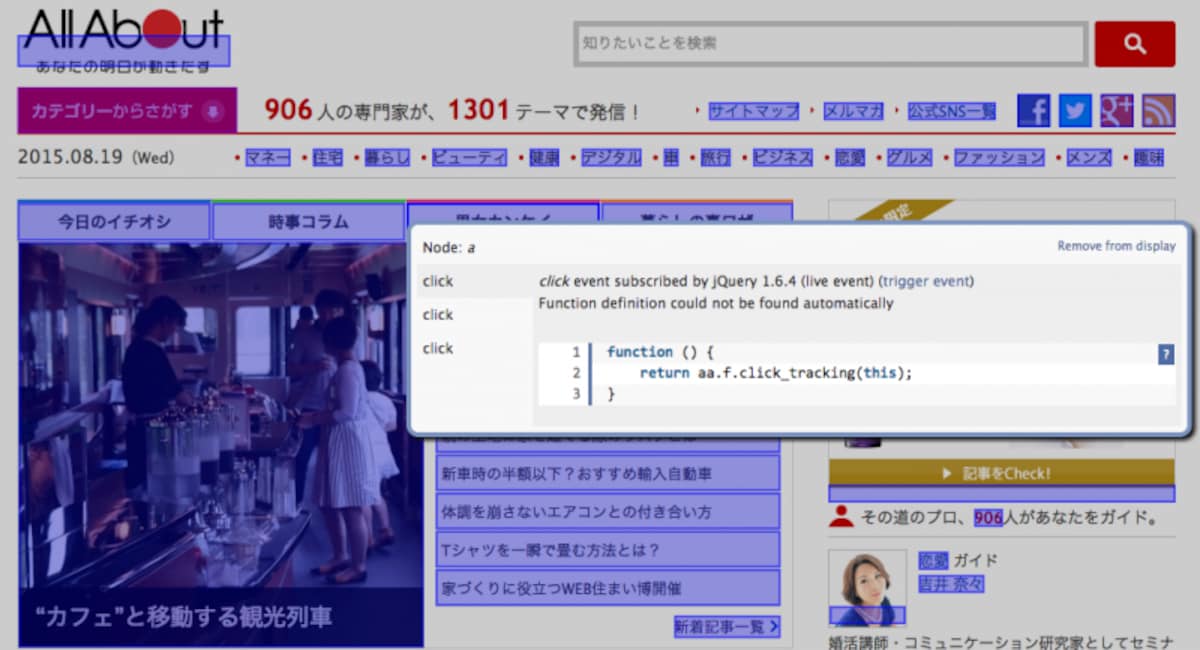Go to the 健康 category
This screenshot has width=1200, height=650.
545,158
